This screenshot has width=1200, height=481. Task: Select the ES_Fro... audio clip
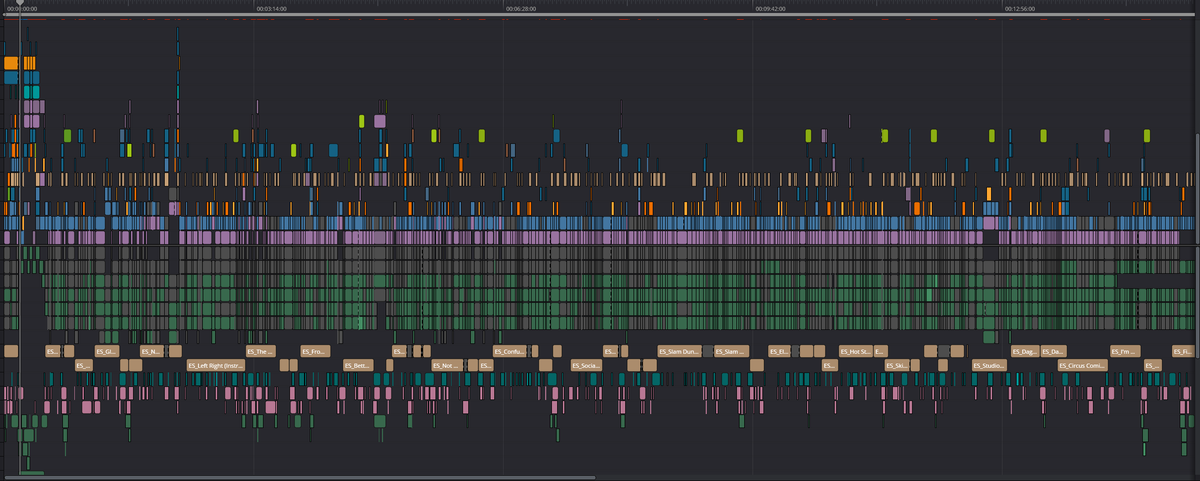pyautogui.click(x=315, y=352)
